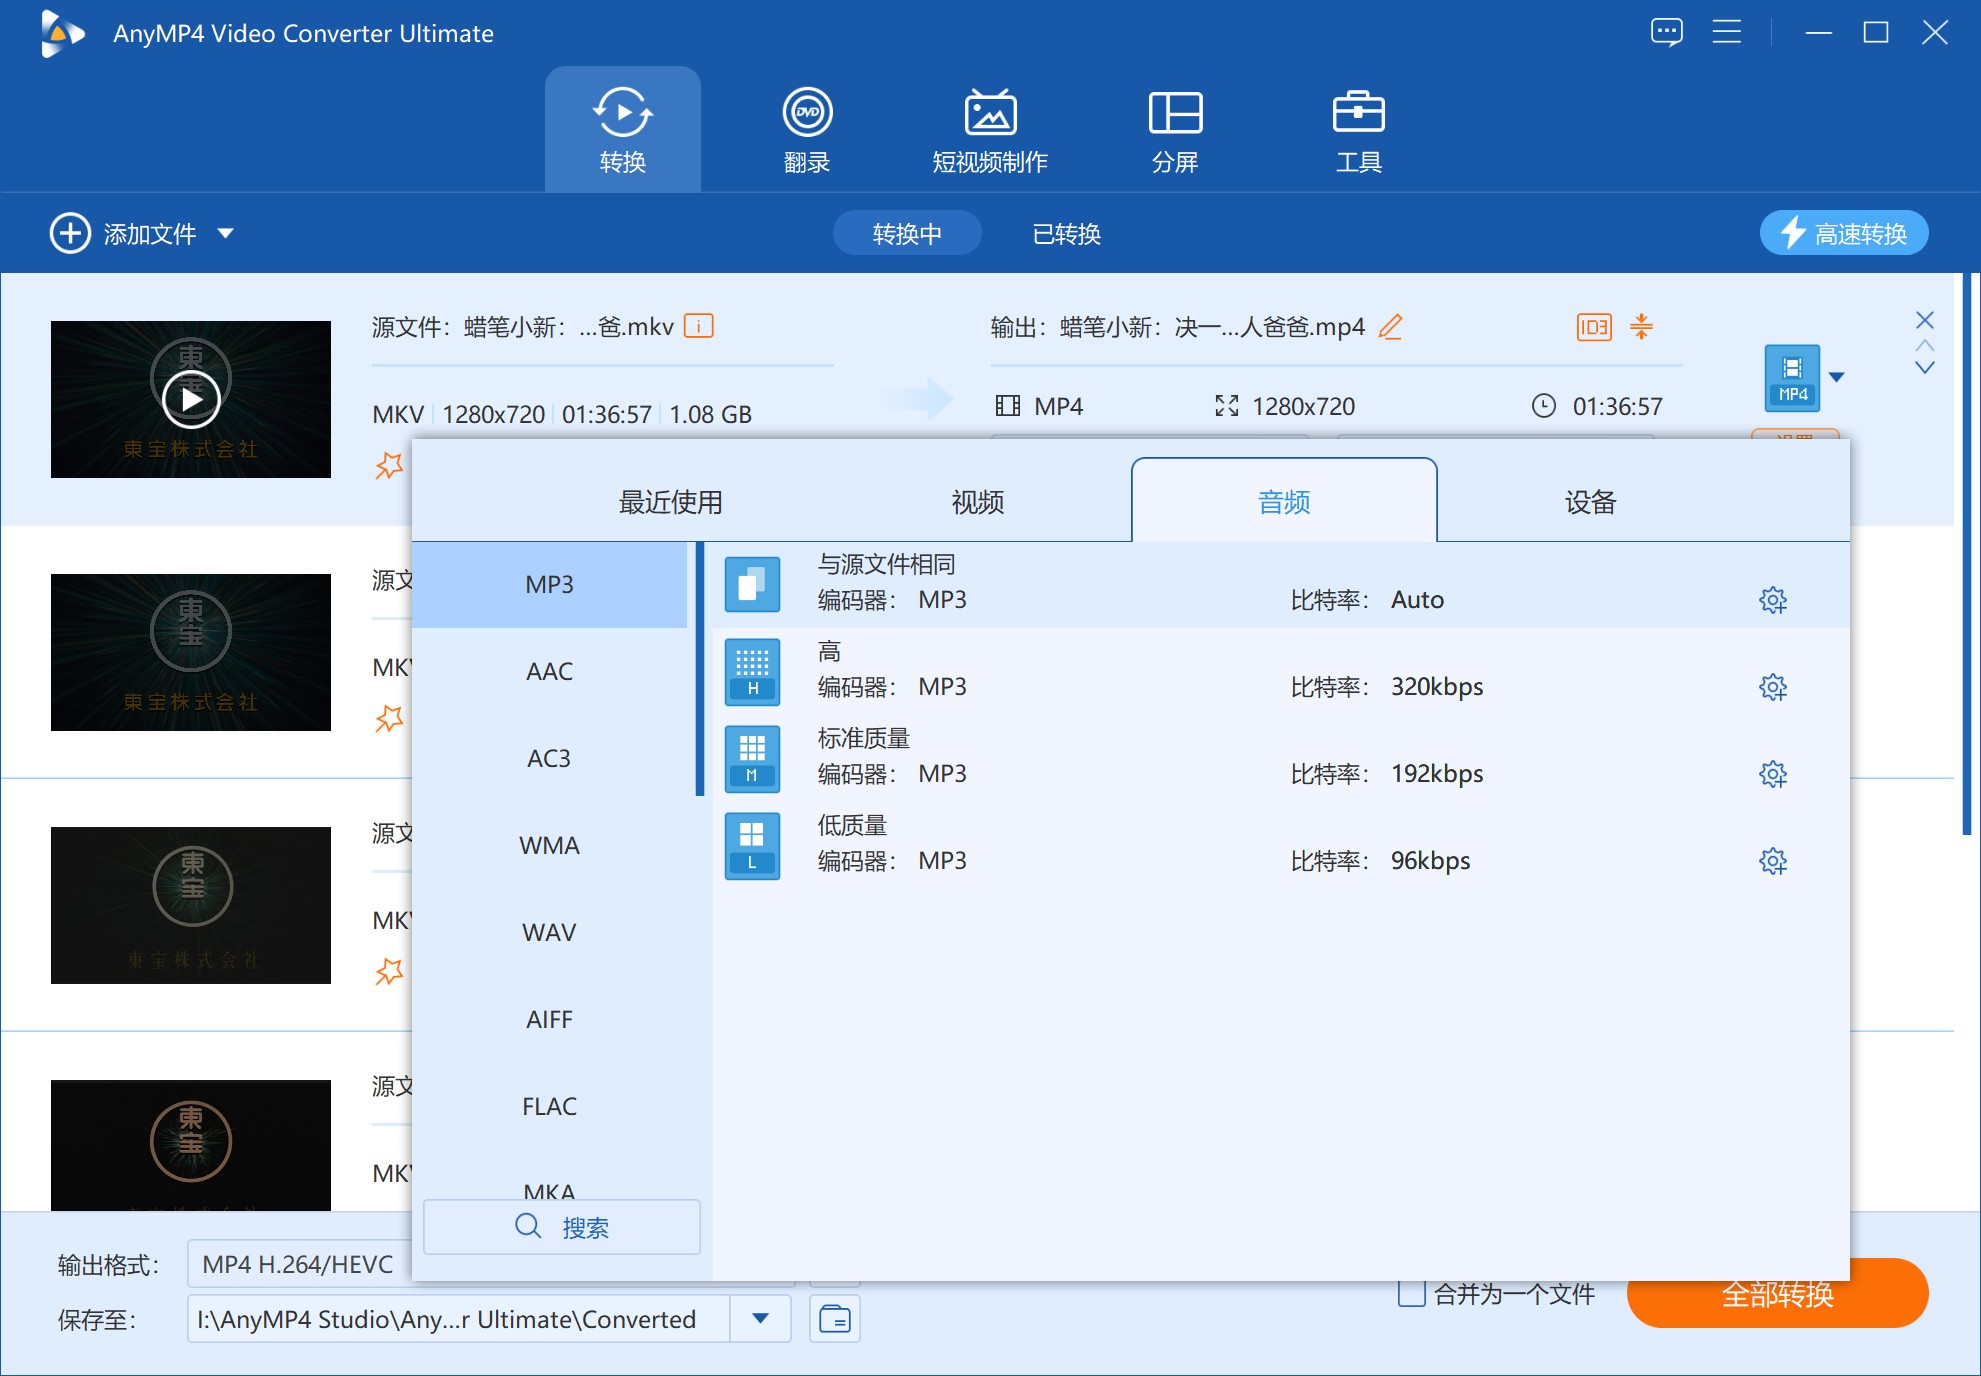Choose MP3 in the format list
This screenshot has height=1376, width=1981.
click(x=549, y=584)
